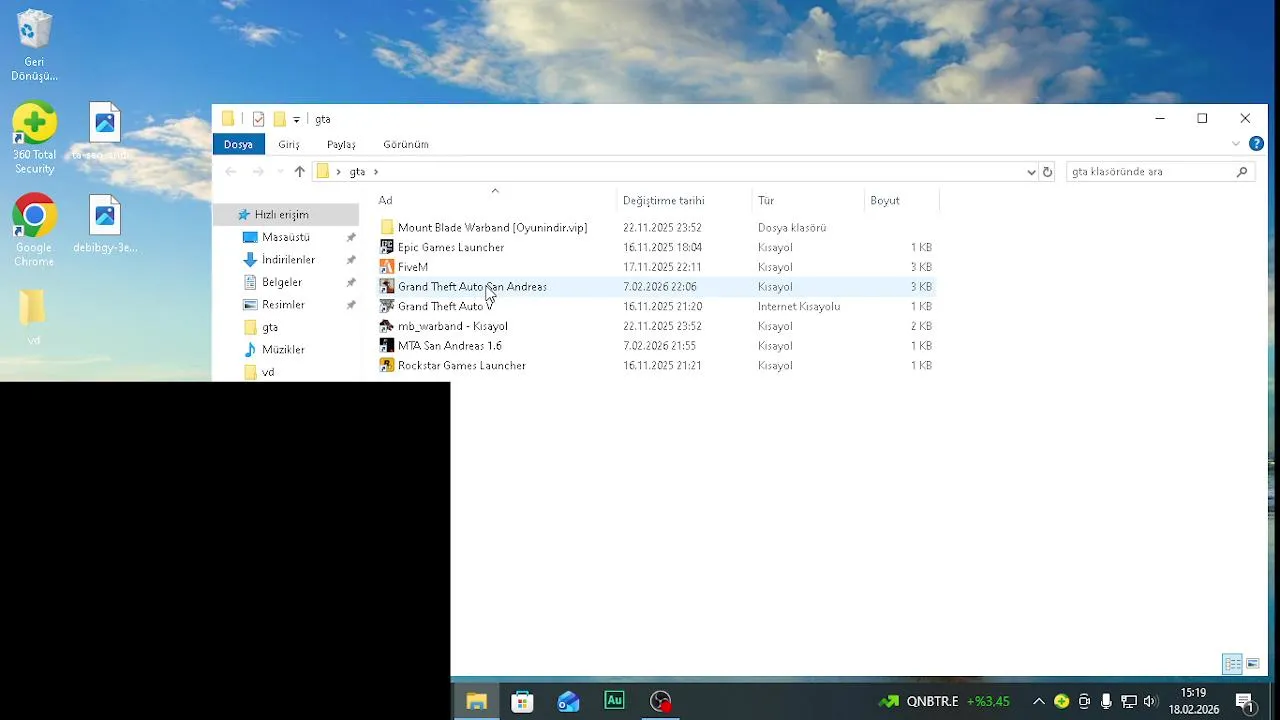1280x720 pixels.
Task: Open the quick access toolbar customize dropdown
Action: [296, 120]
